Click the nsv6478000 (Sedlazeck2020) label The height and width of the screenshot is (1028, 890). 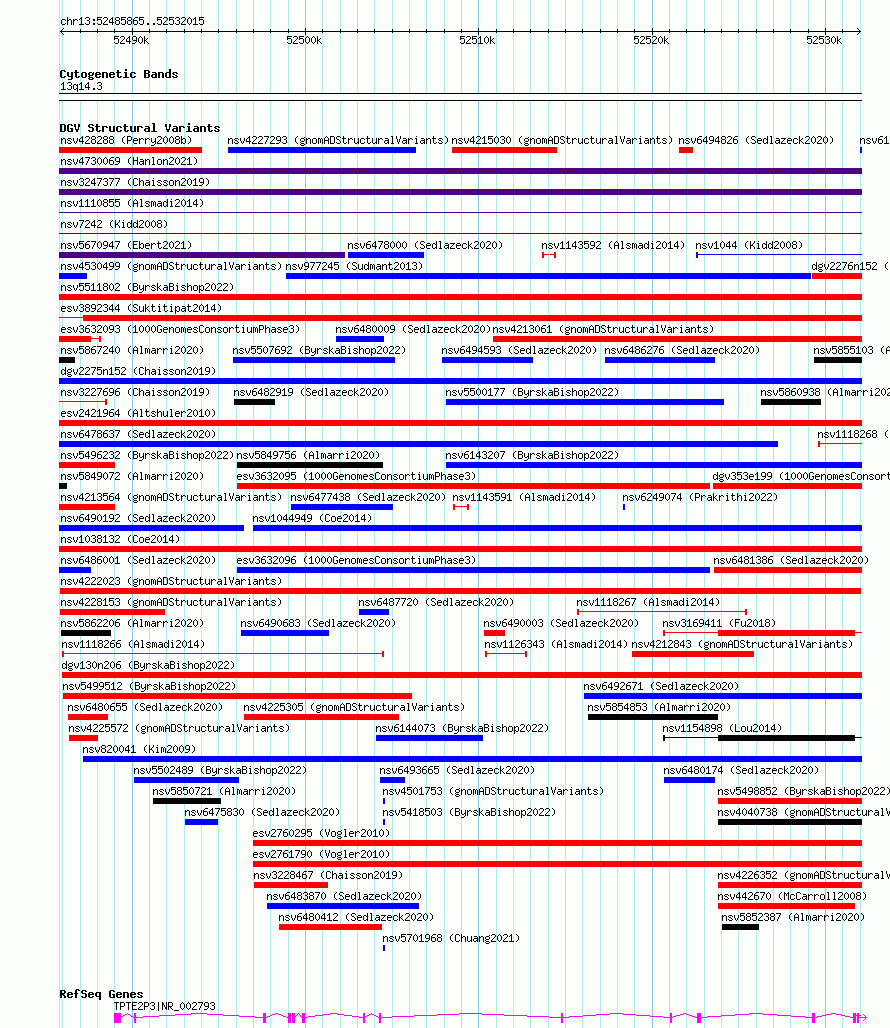(425, 245)
